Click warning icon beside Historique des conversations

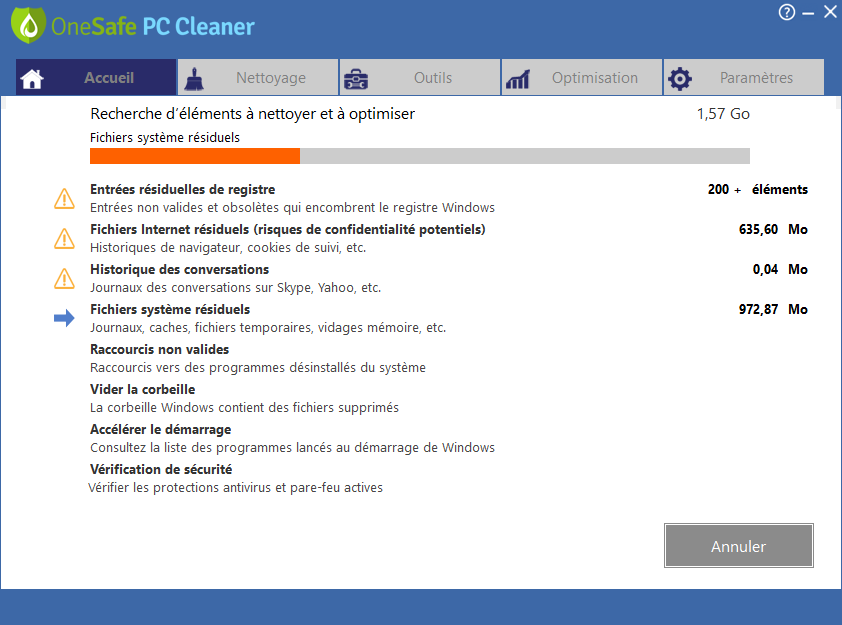64,278
